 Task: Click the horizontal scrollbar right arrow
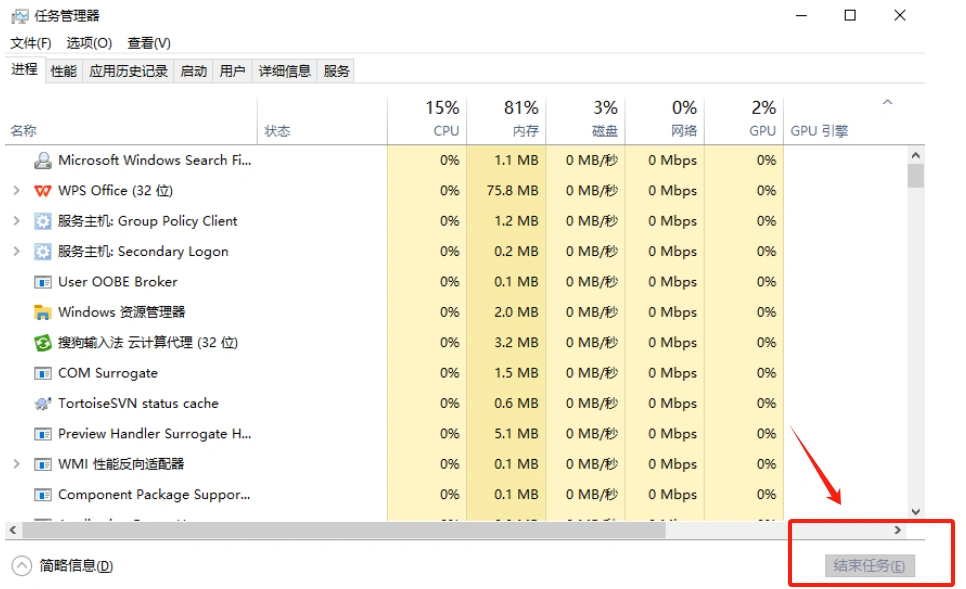coord(897,530)
